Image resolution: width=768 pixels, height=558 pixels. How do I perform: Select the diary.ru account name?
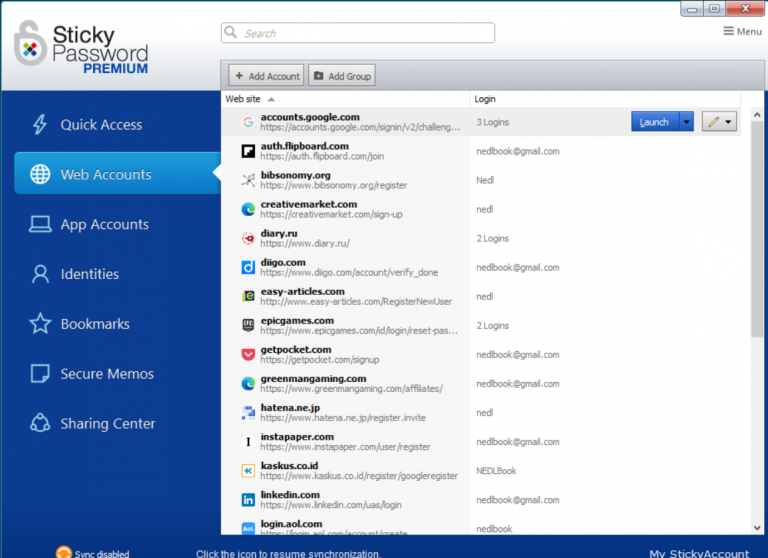(279, 233)
